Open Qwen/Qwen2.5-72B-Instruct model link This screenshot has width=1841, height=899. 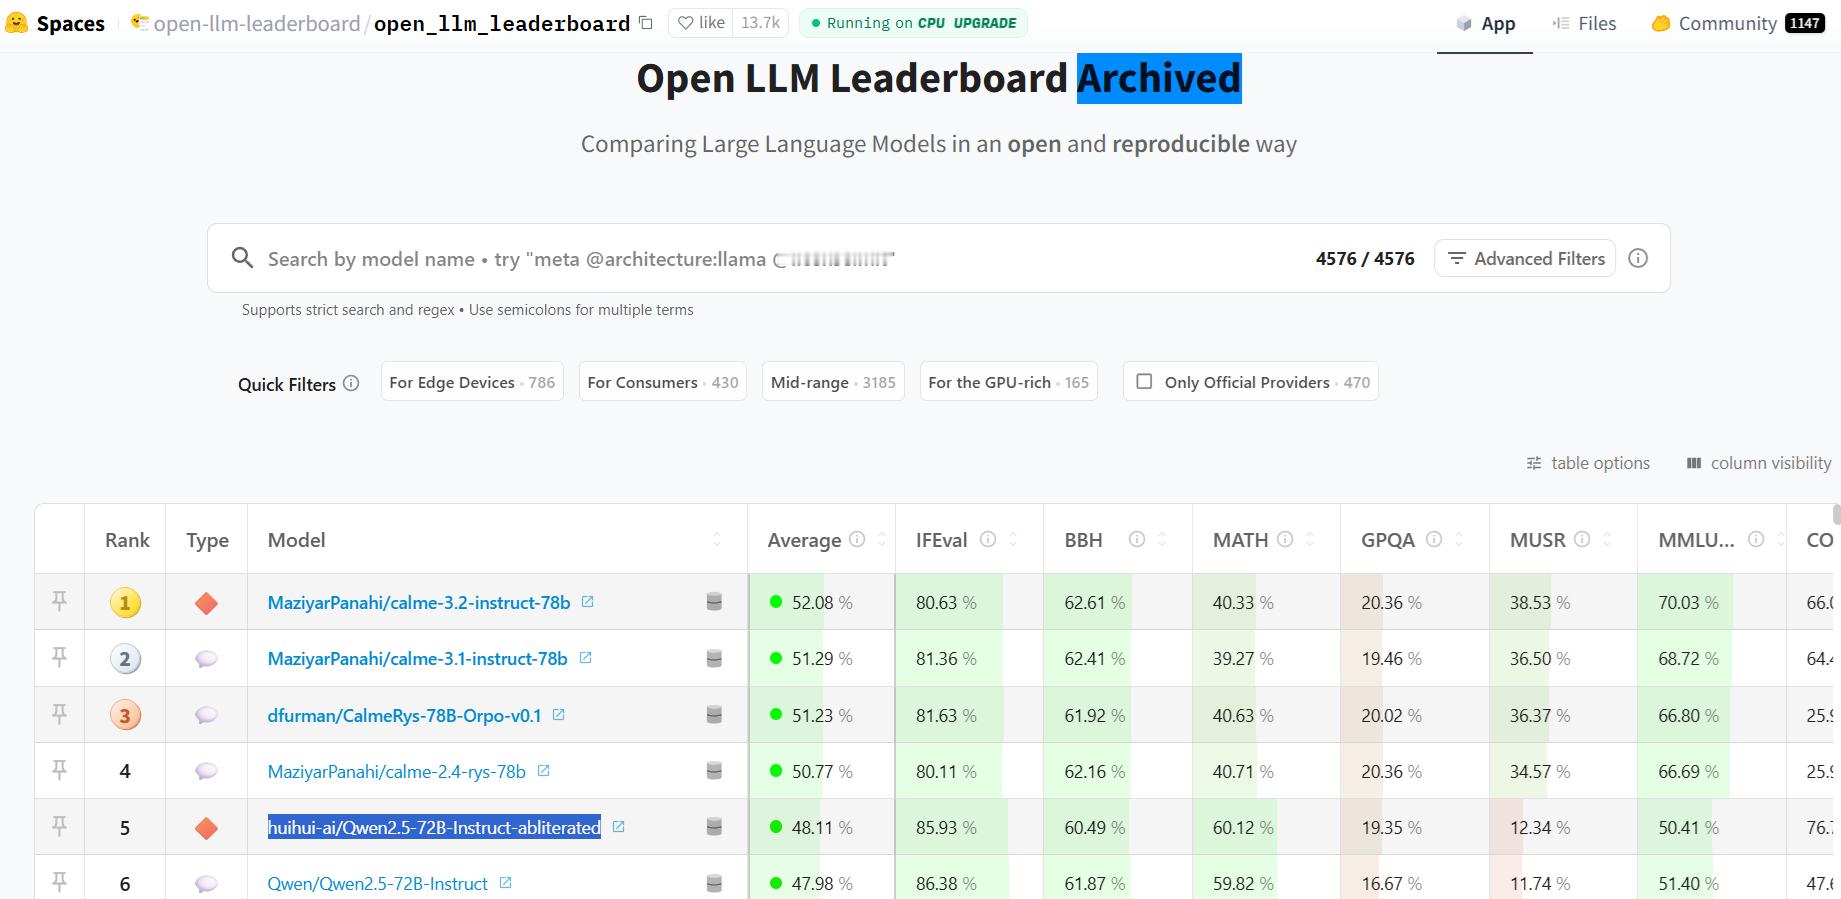pyautogui.click(x=378, y=883)
